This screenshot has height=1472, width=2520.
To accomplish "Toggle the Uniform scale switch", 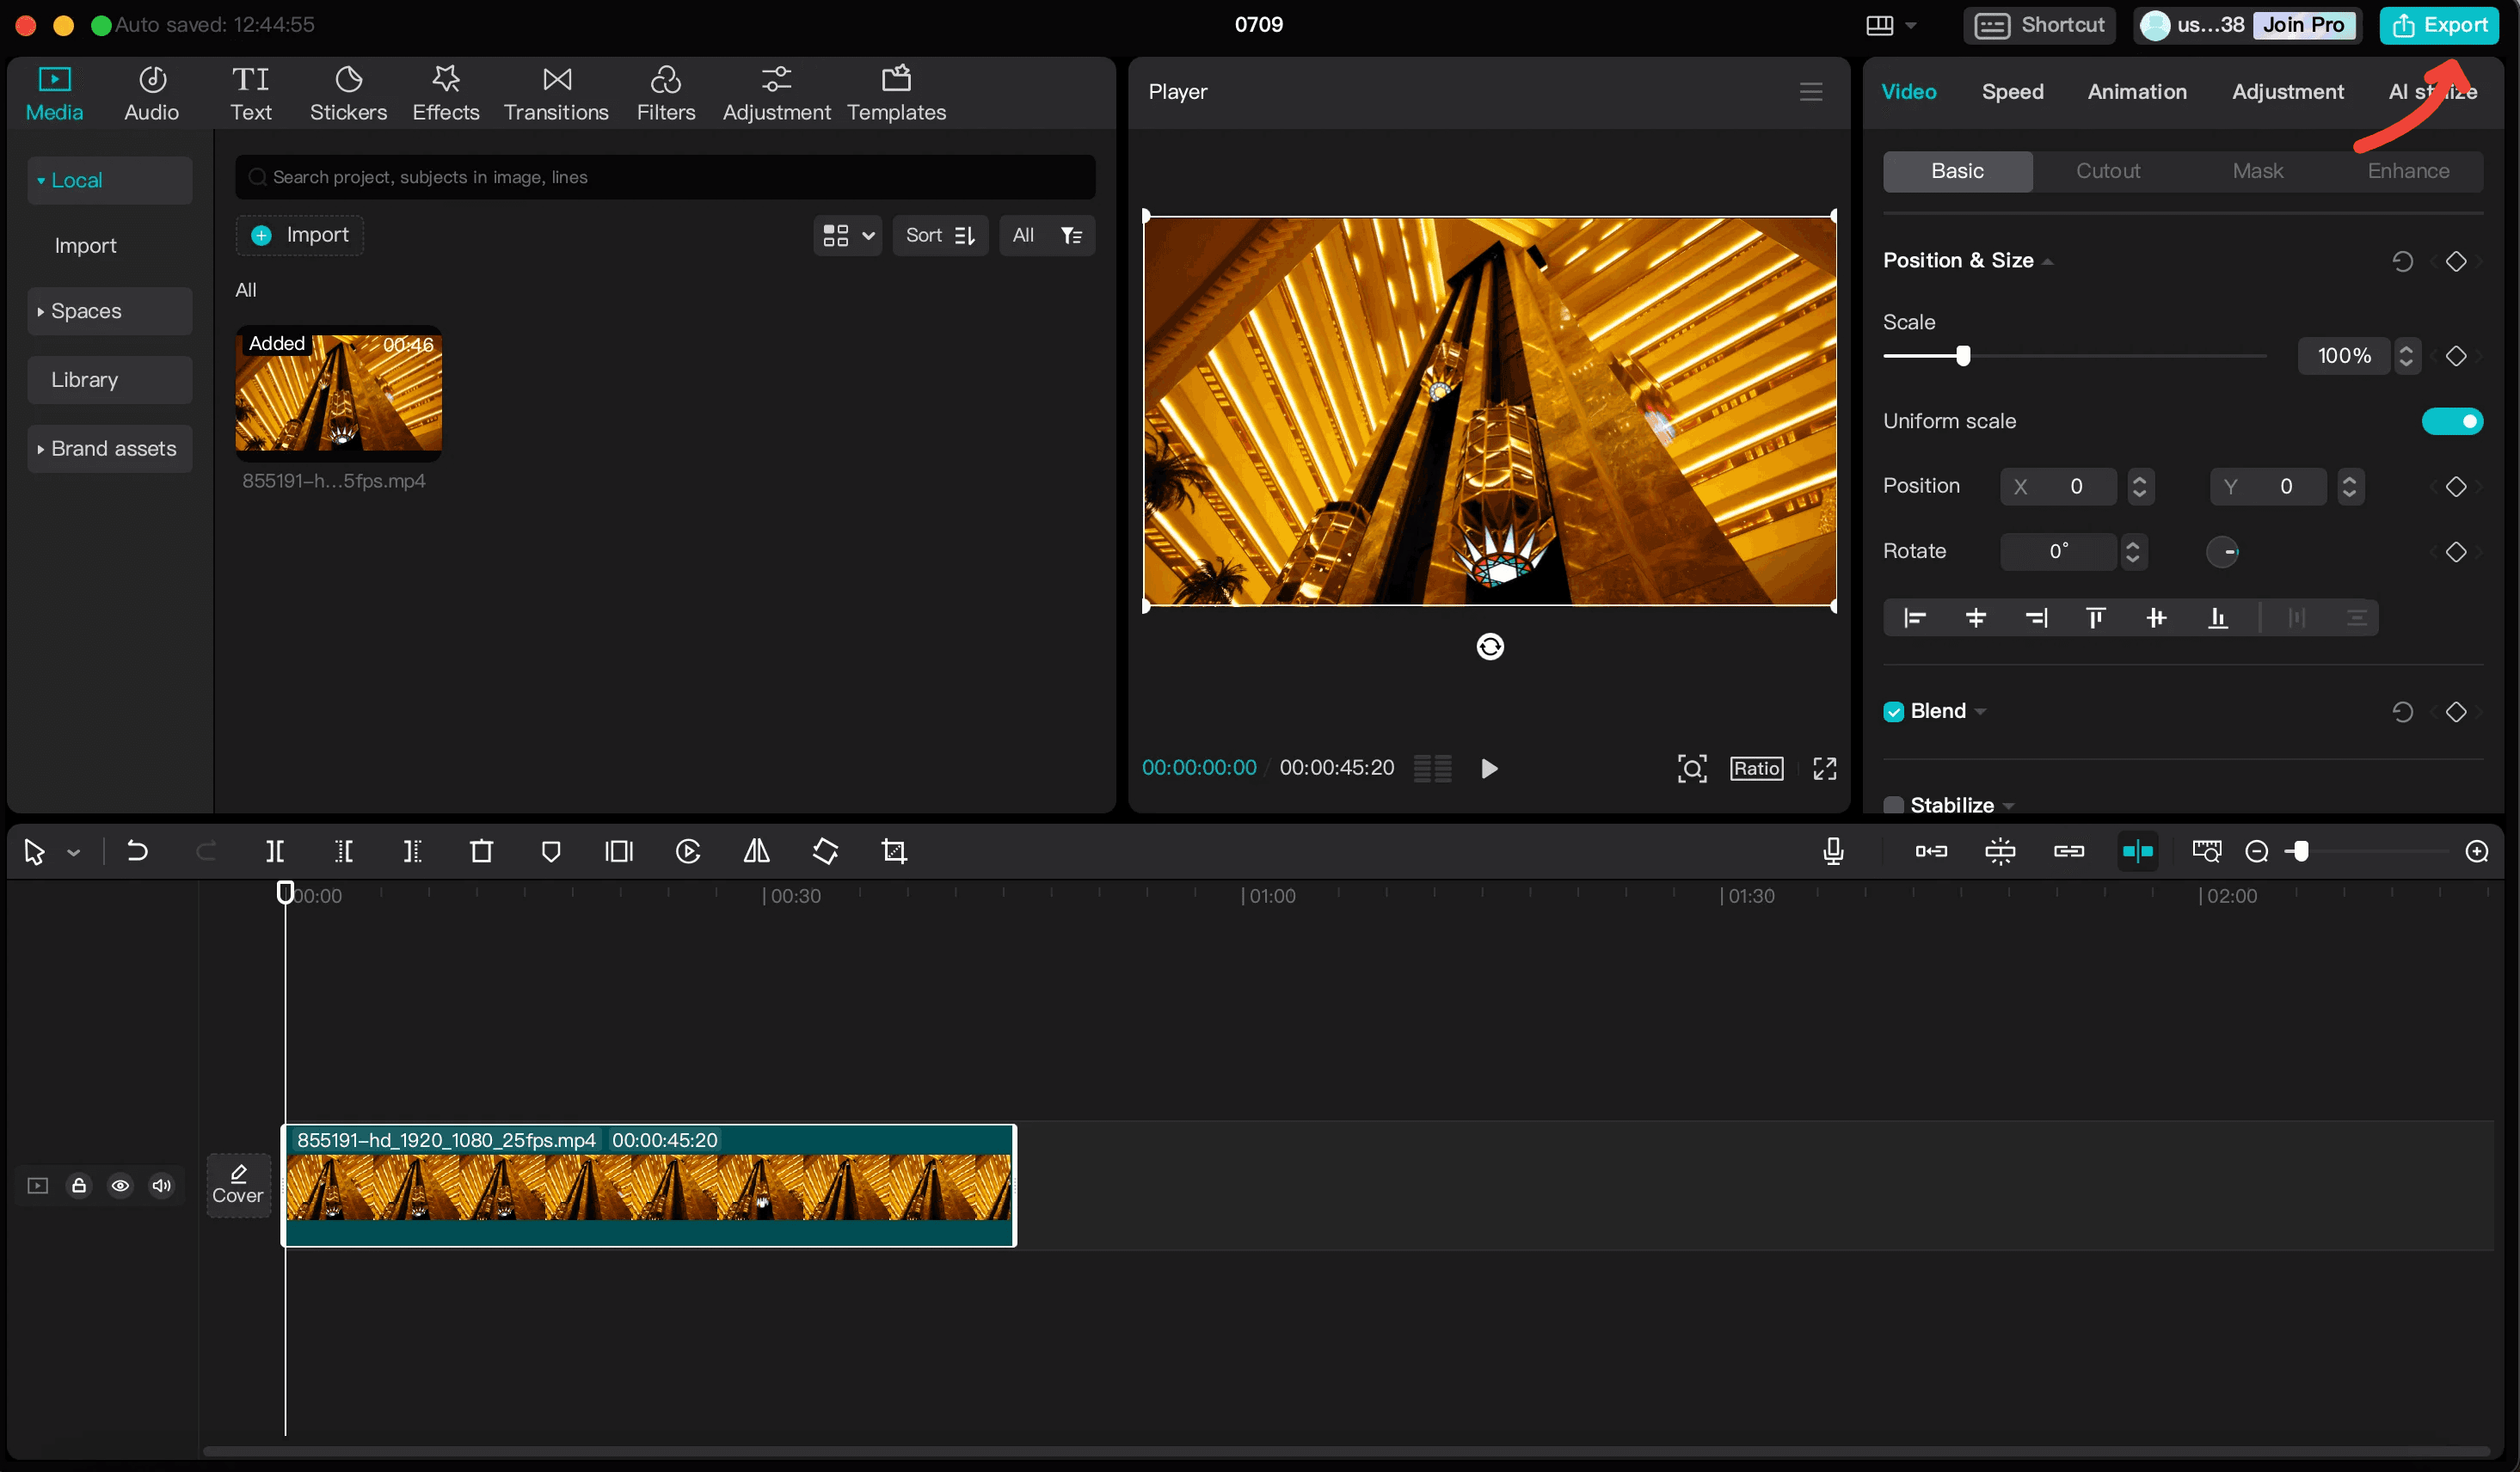I will 2452,421.
